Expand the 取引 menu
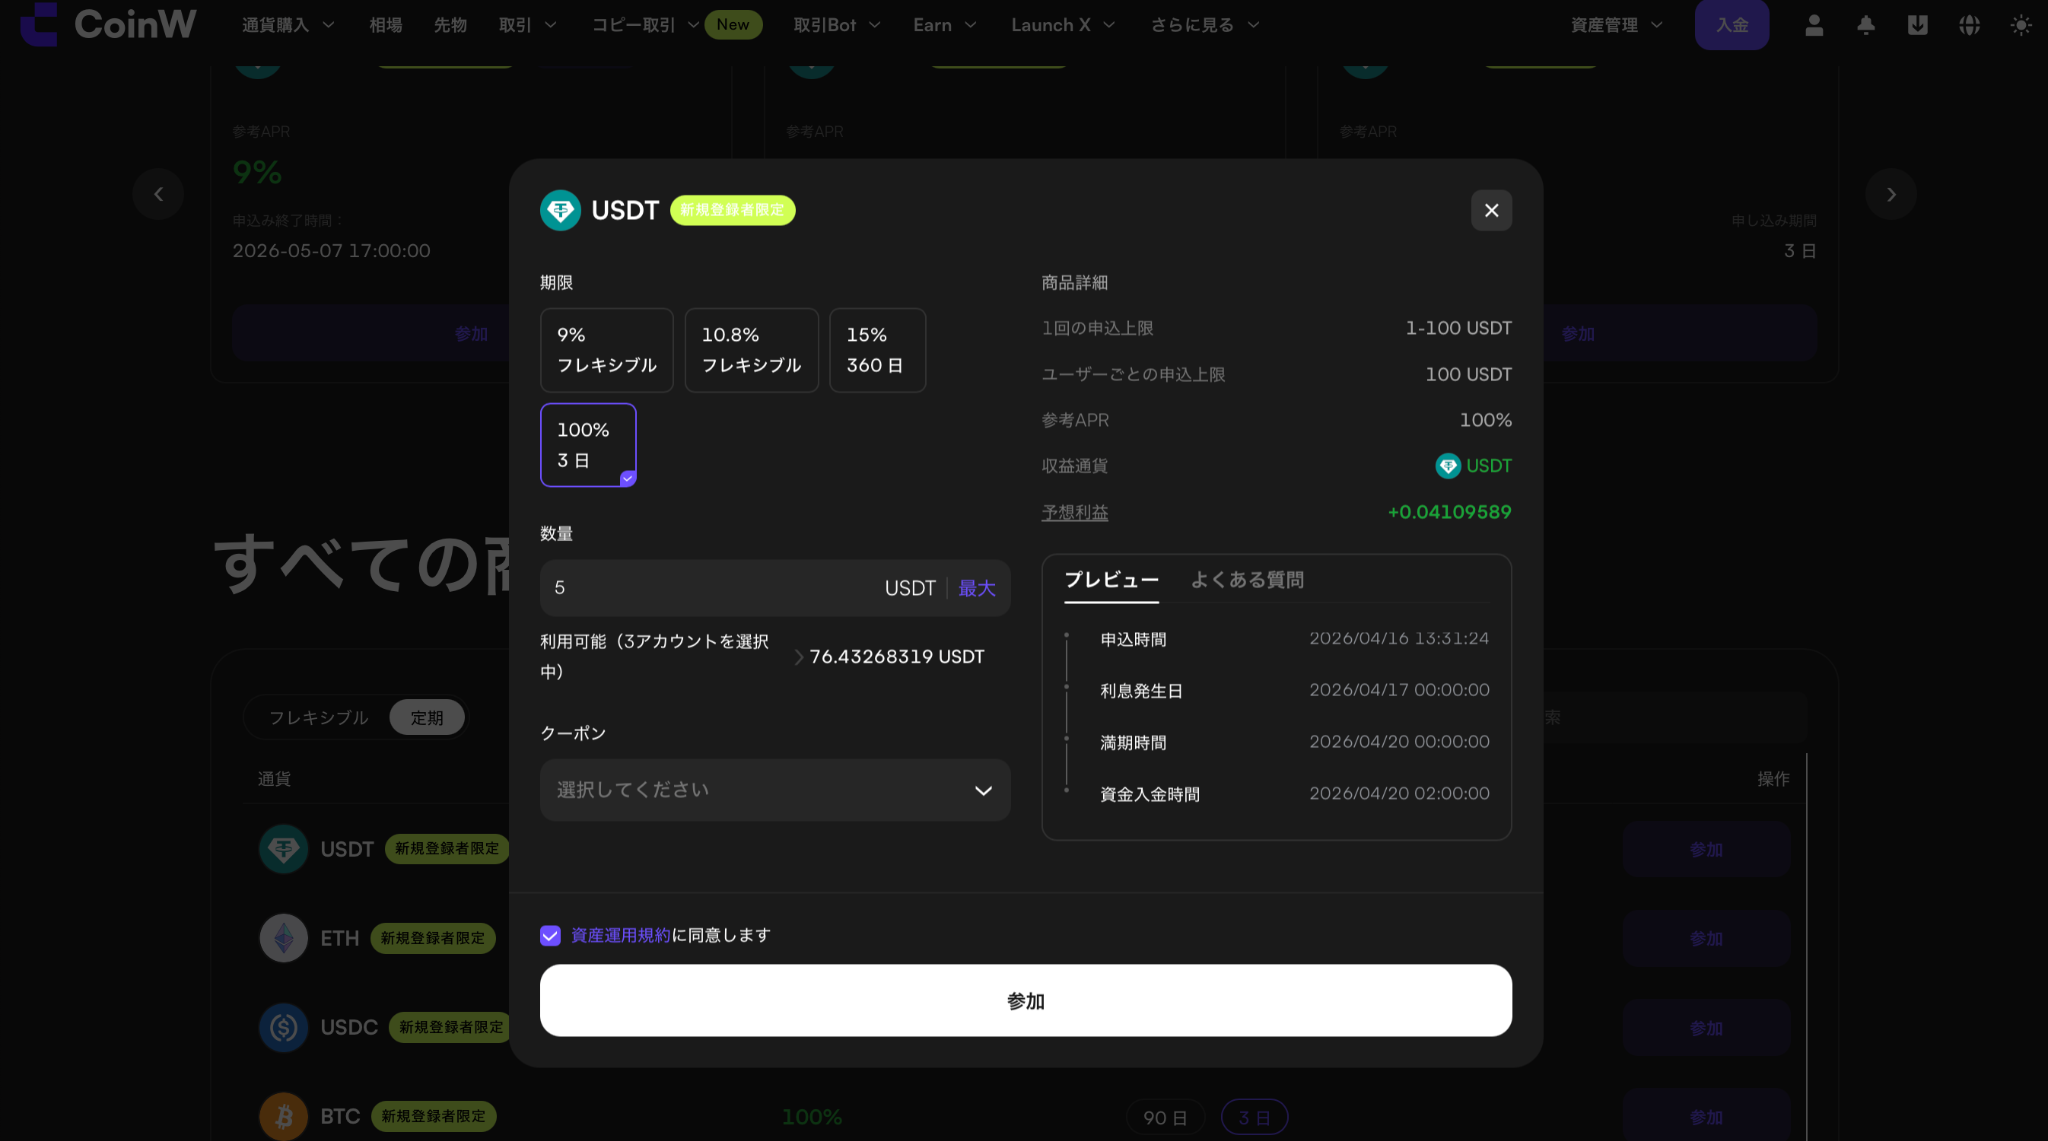Image resolution: width=2048 pixels, height=1141 pixels. 528,25
